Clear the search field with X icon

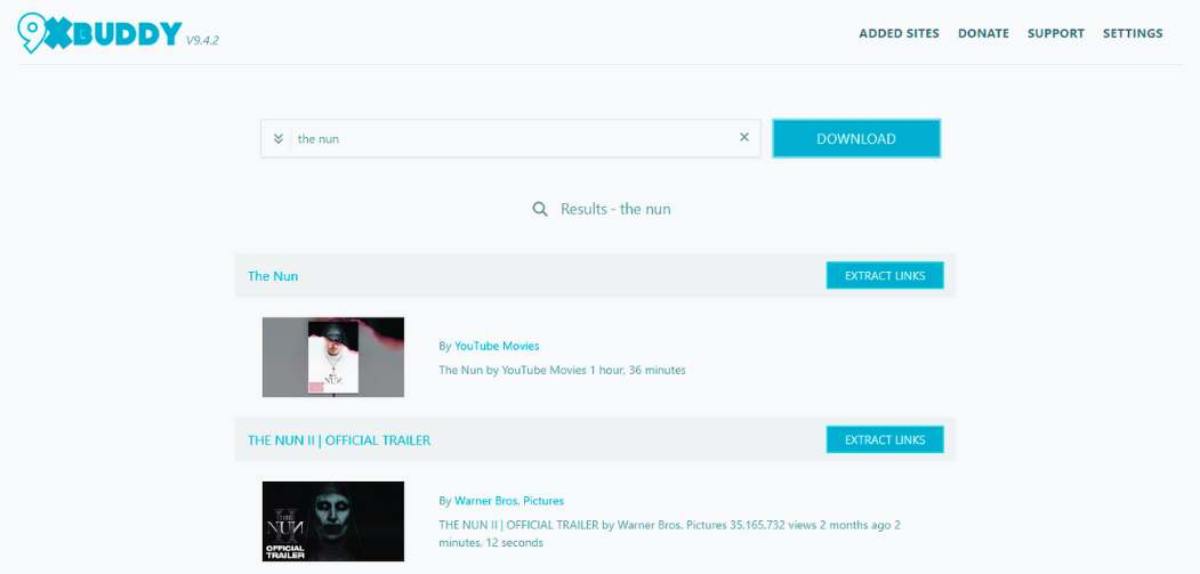(744, 138)
